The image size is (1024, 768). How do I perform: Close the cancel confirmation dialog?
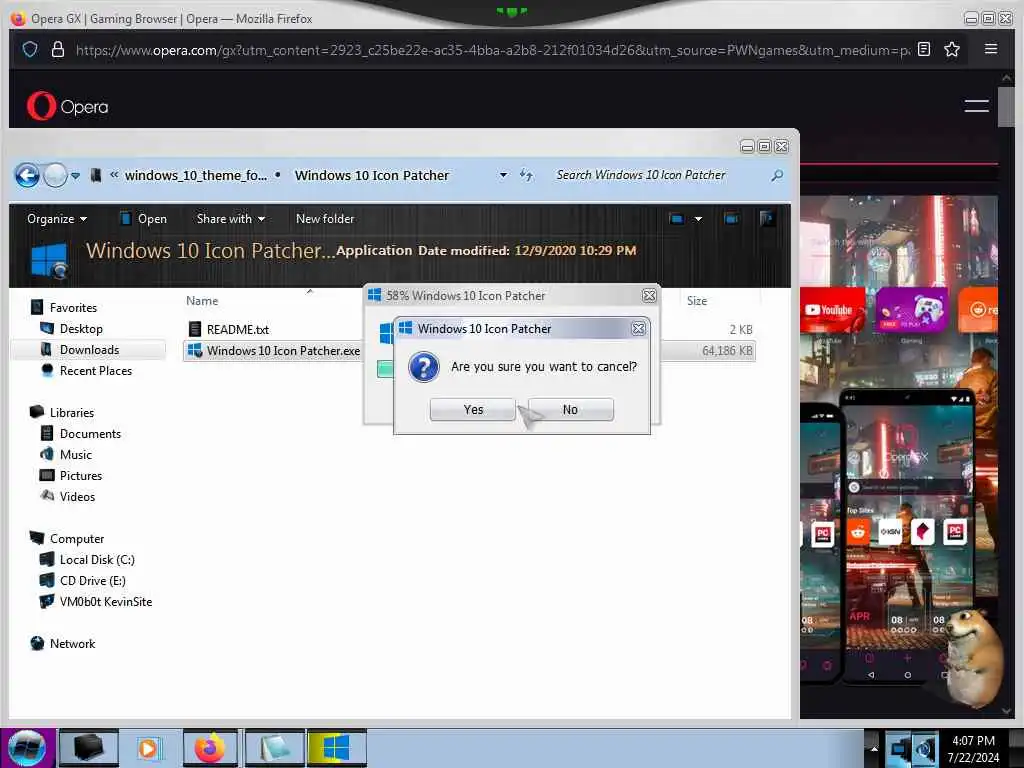point(639,328)
